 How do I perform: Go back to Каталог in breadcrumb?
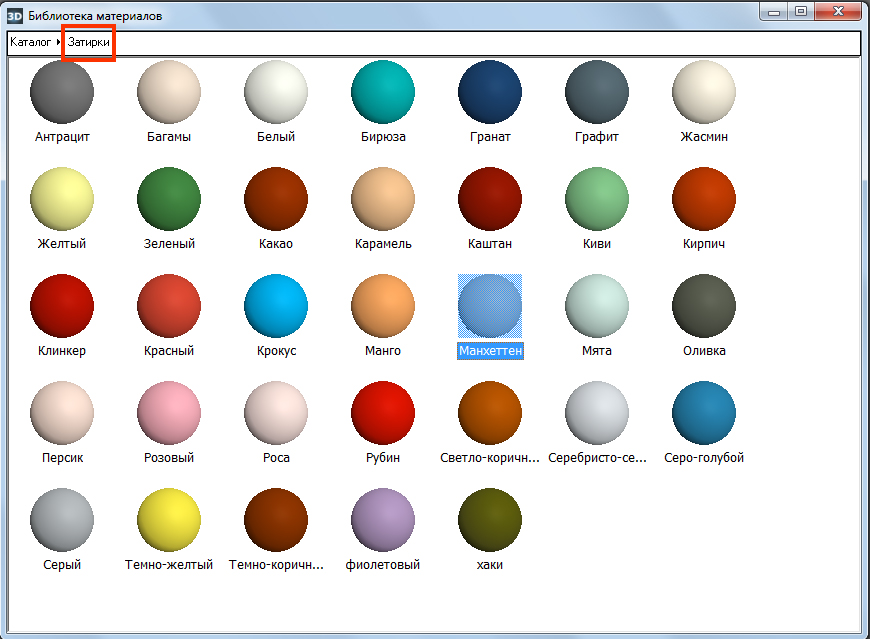click(x=31, y=42)
